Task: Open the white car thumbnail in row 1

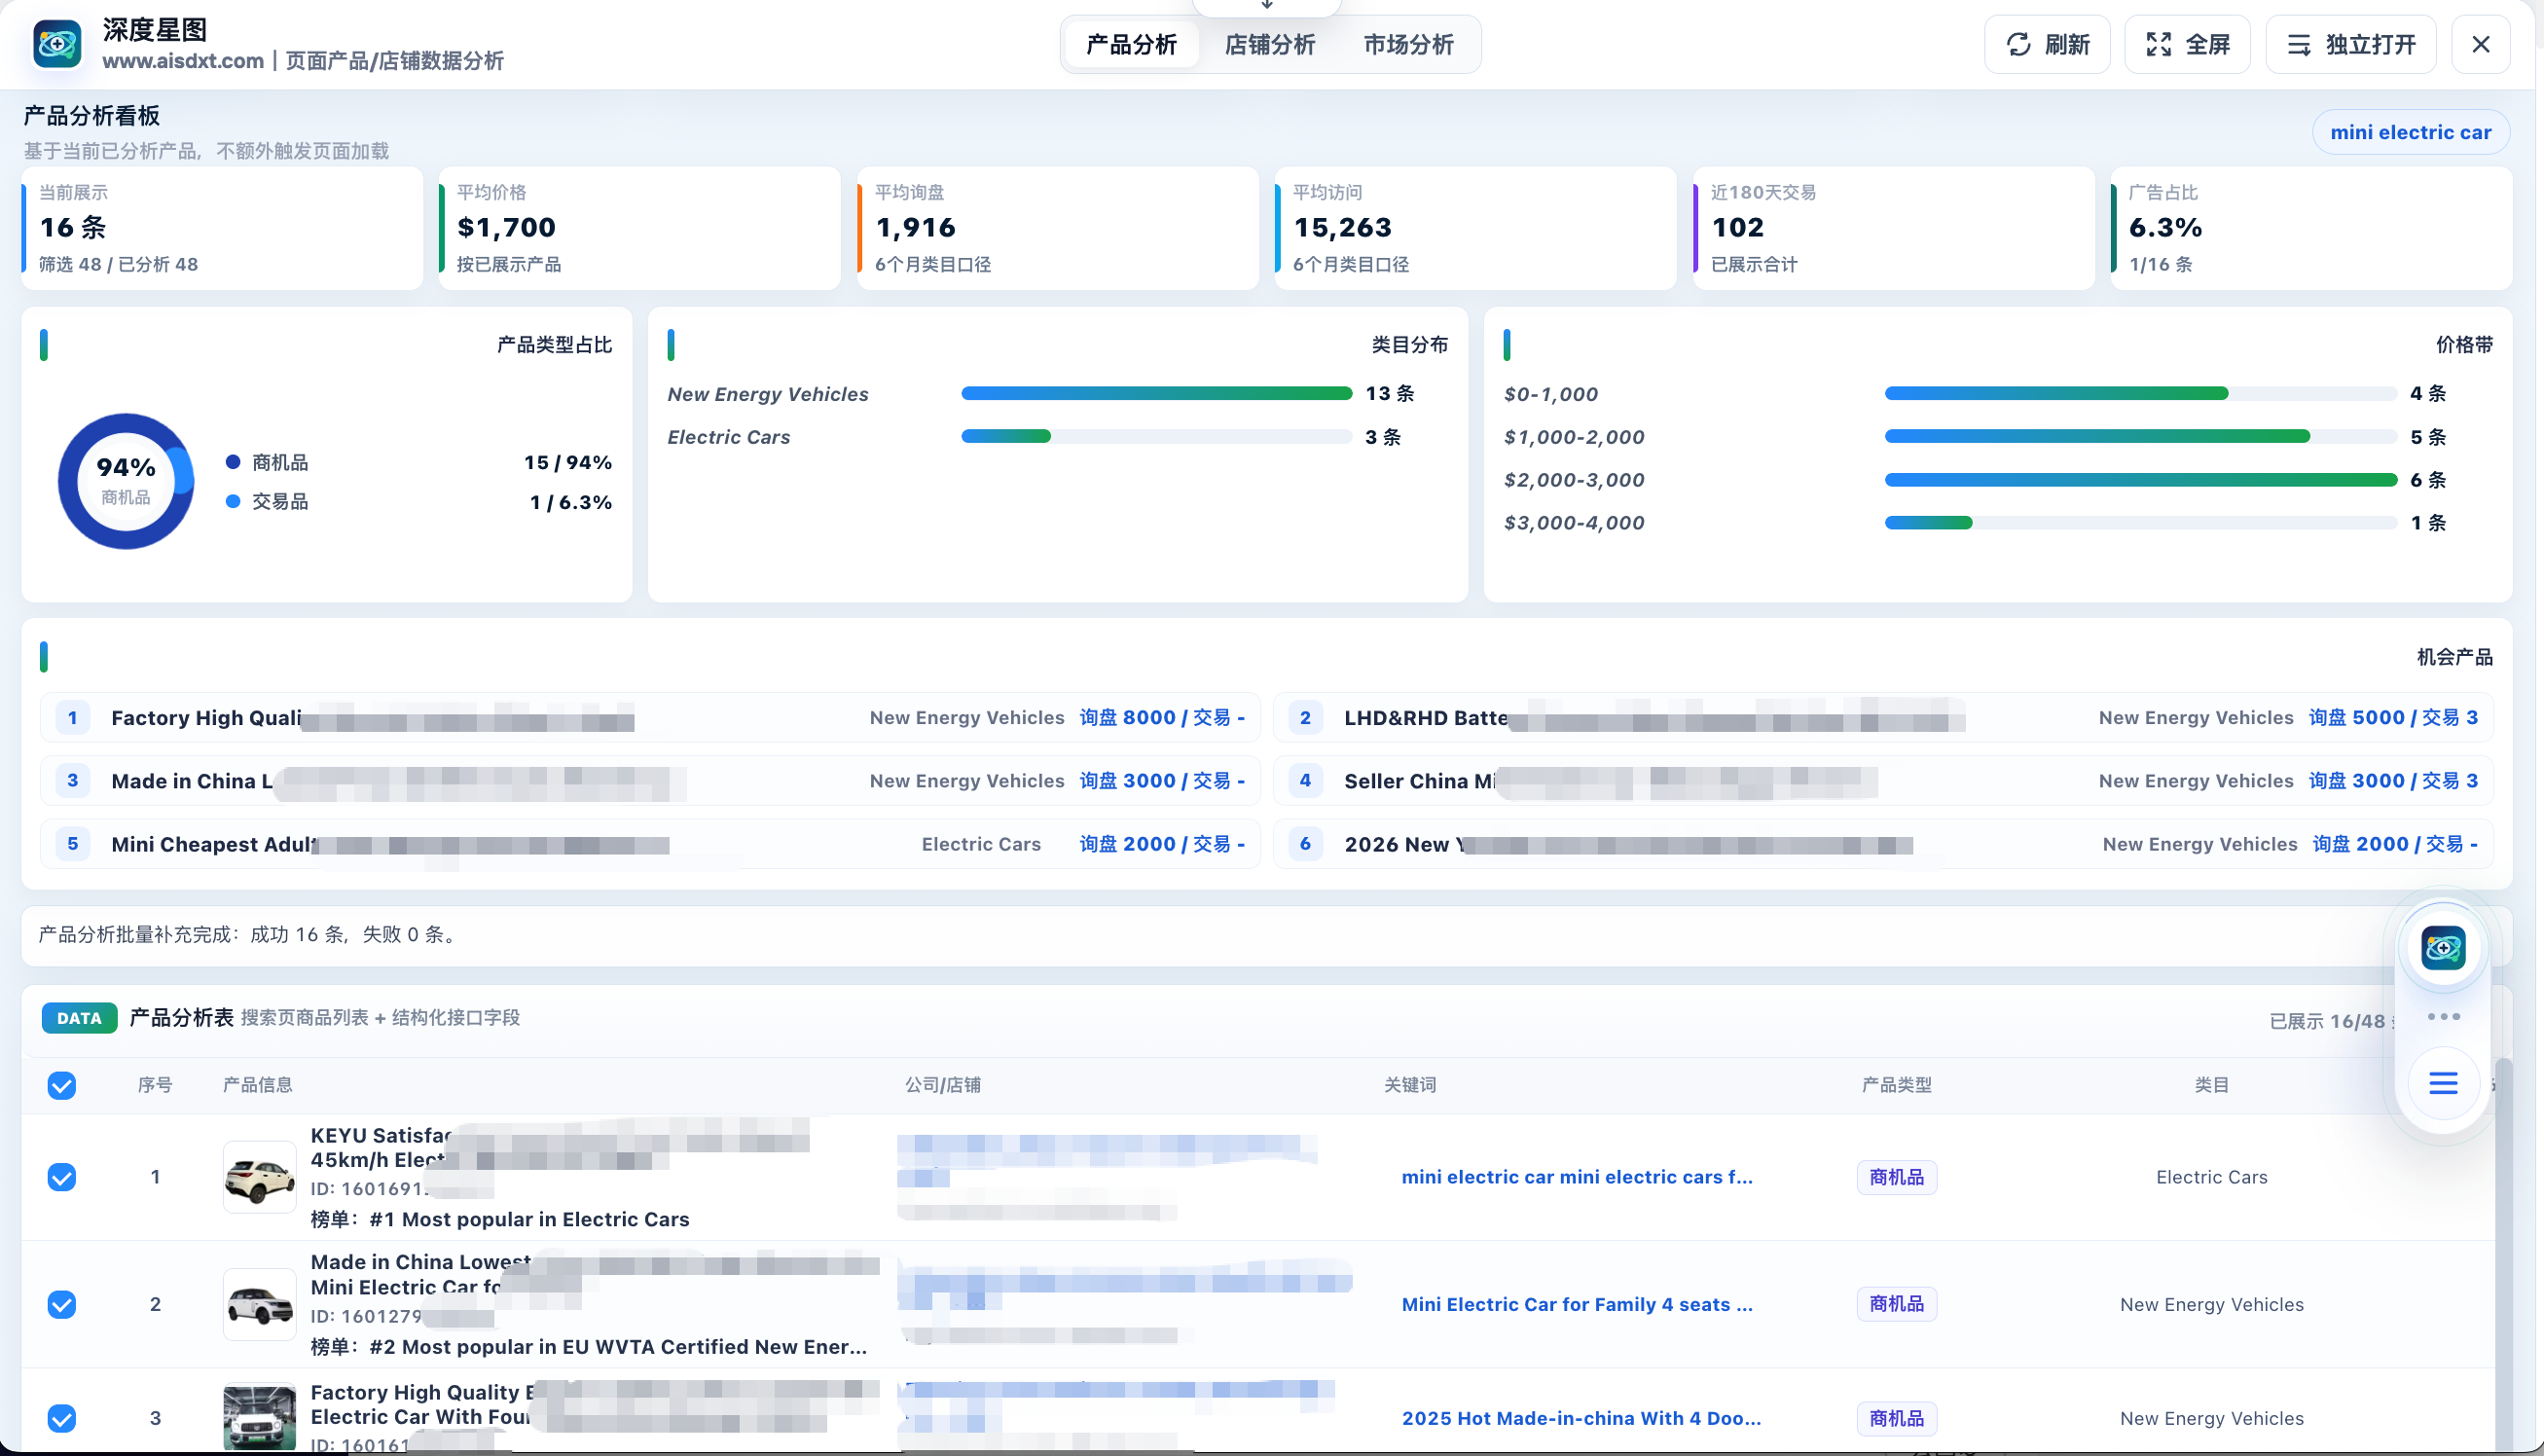Action: 259,1177
